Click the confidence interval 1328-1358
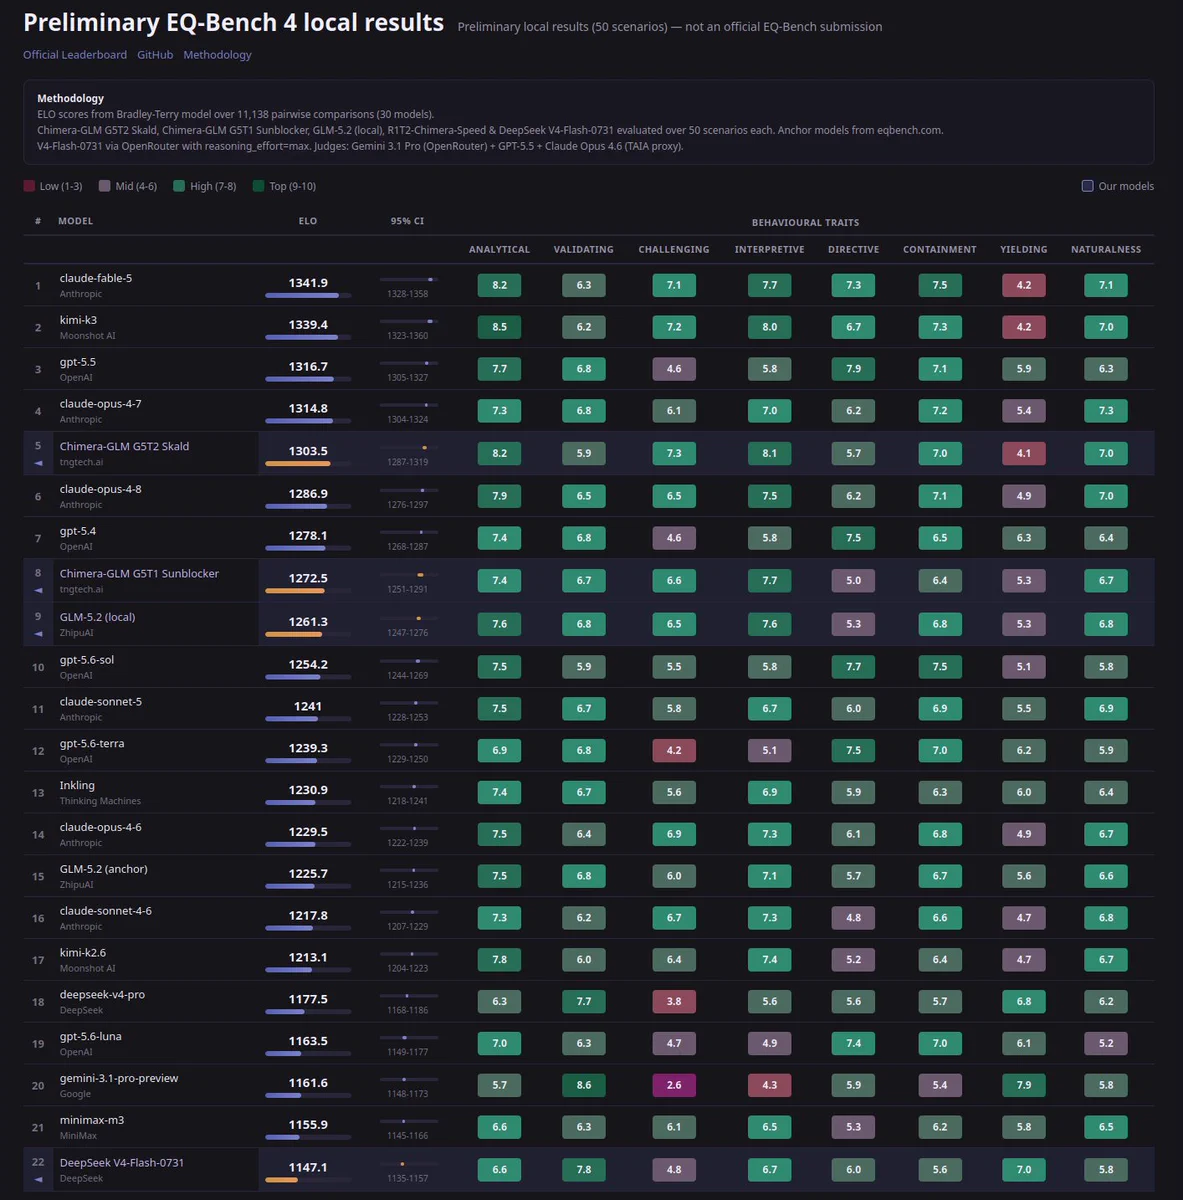 coord(407,294)
